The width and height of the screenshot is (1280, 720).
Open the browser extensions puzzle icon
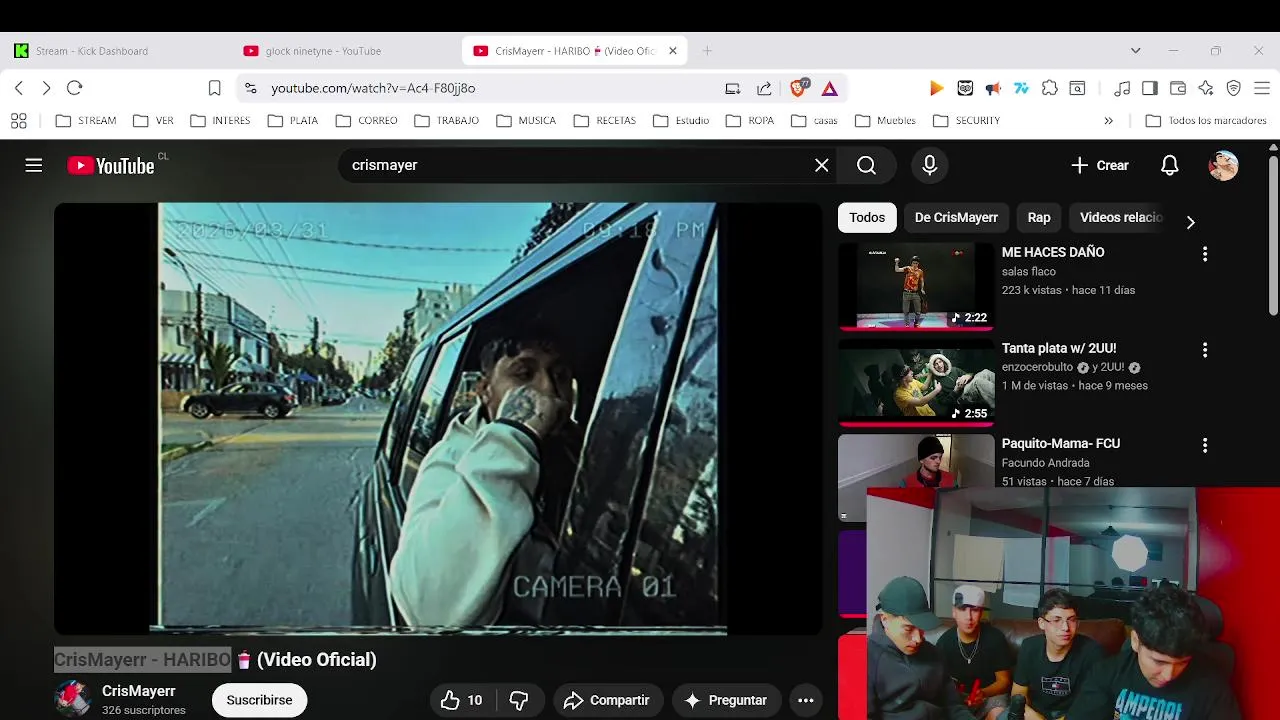click(x=1049, y=88)
